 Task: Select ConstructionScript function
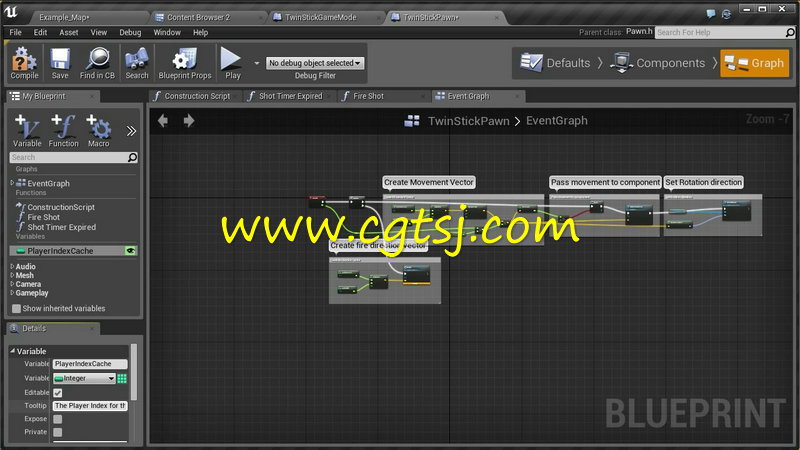point(61,207)
